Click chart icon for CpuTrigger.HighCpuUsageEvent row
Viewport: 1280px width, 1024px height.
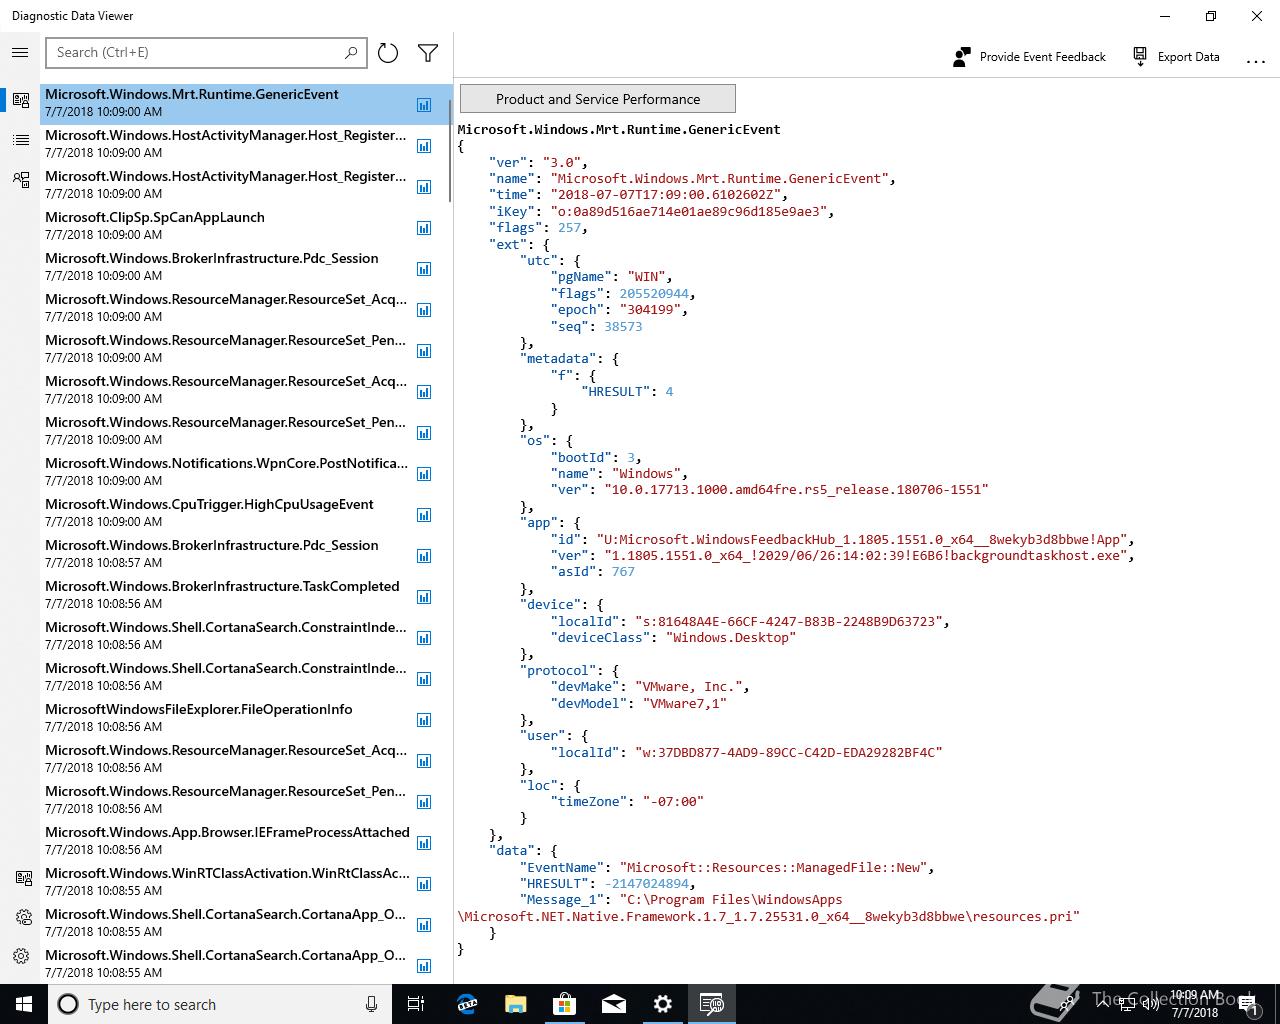point(424,515)
